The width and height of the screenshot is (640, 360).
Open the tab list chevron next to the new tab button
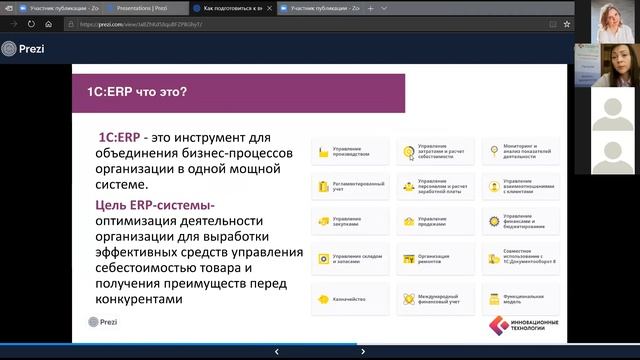coord(384,8)
